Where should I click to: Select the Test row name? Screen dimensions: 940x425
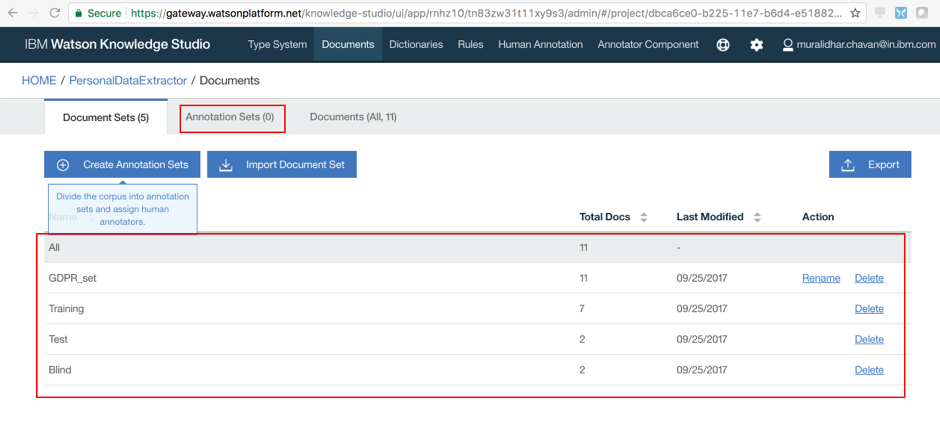58,339
